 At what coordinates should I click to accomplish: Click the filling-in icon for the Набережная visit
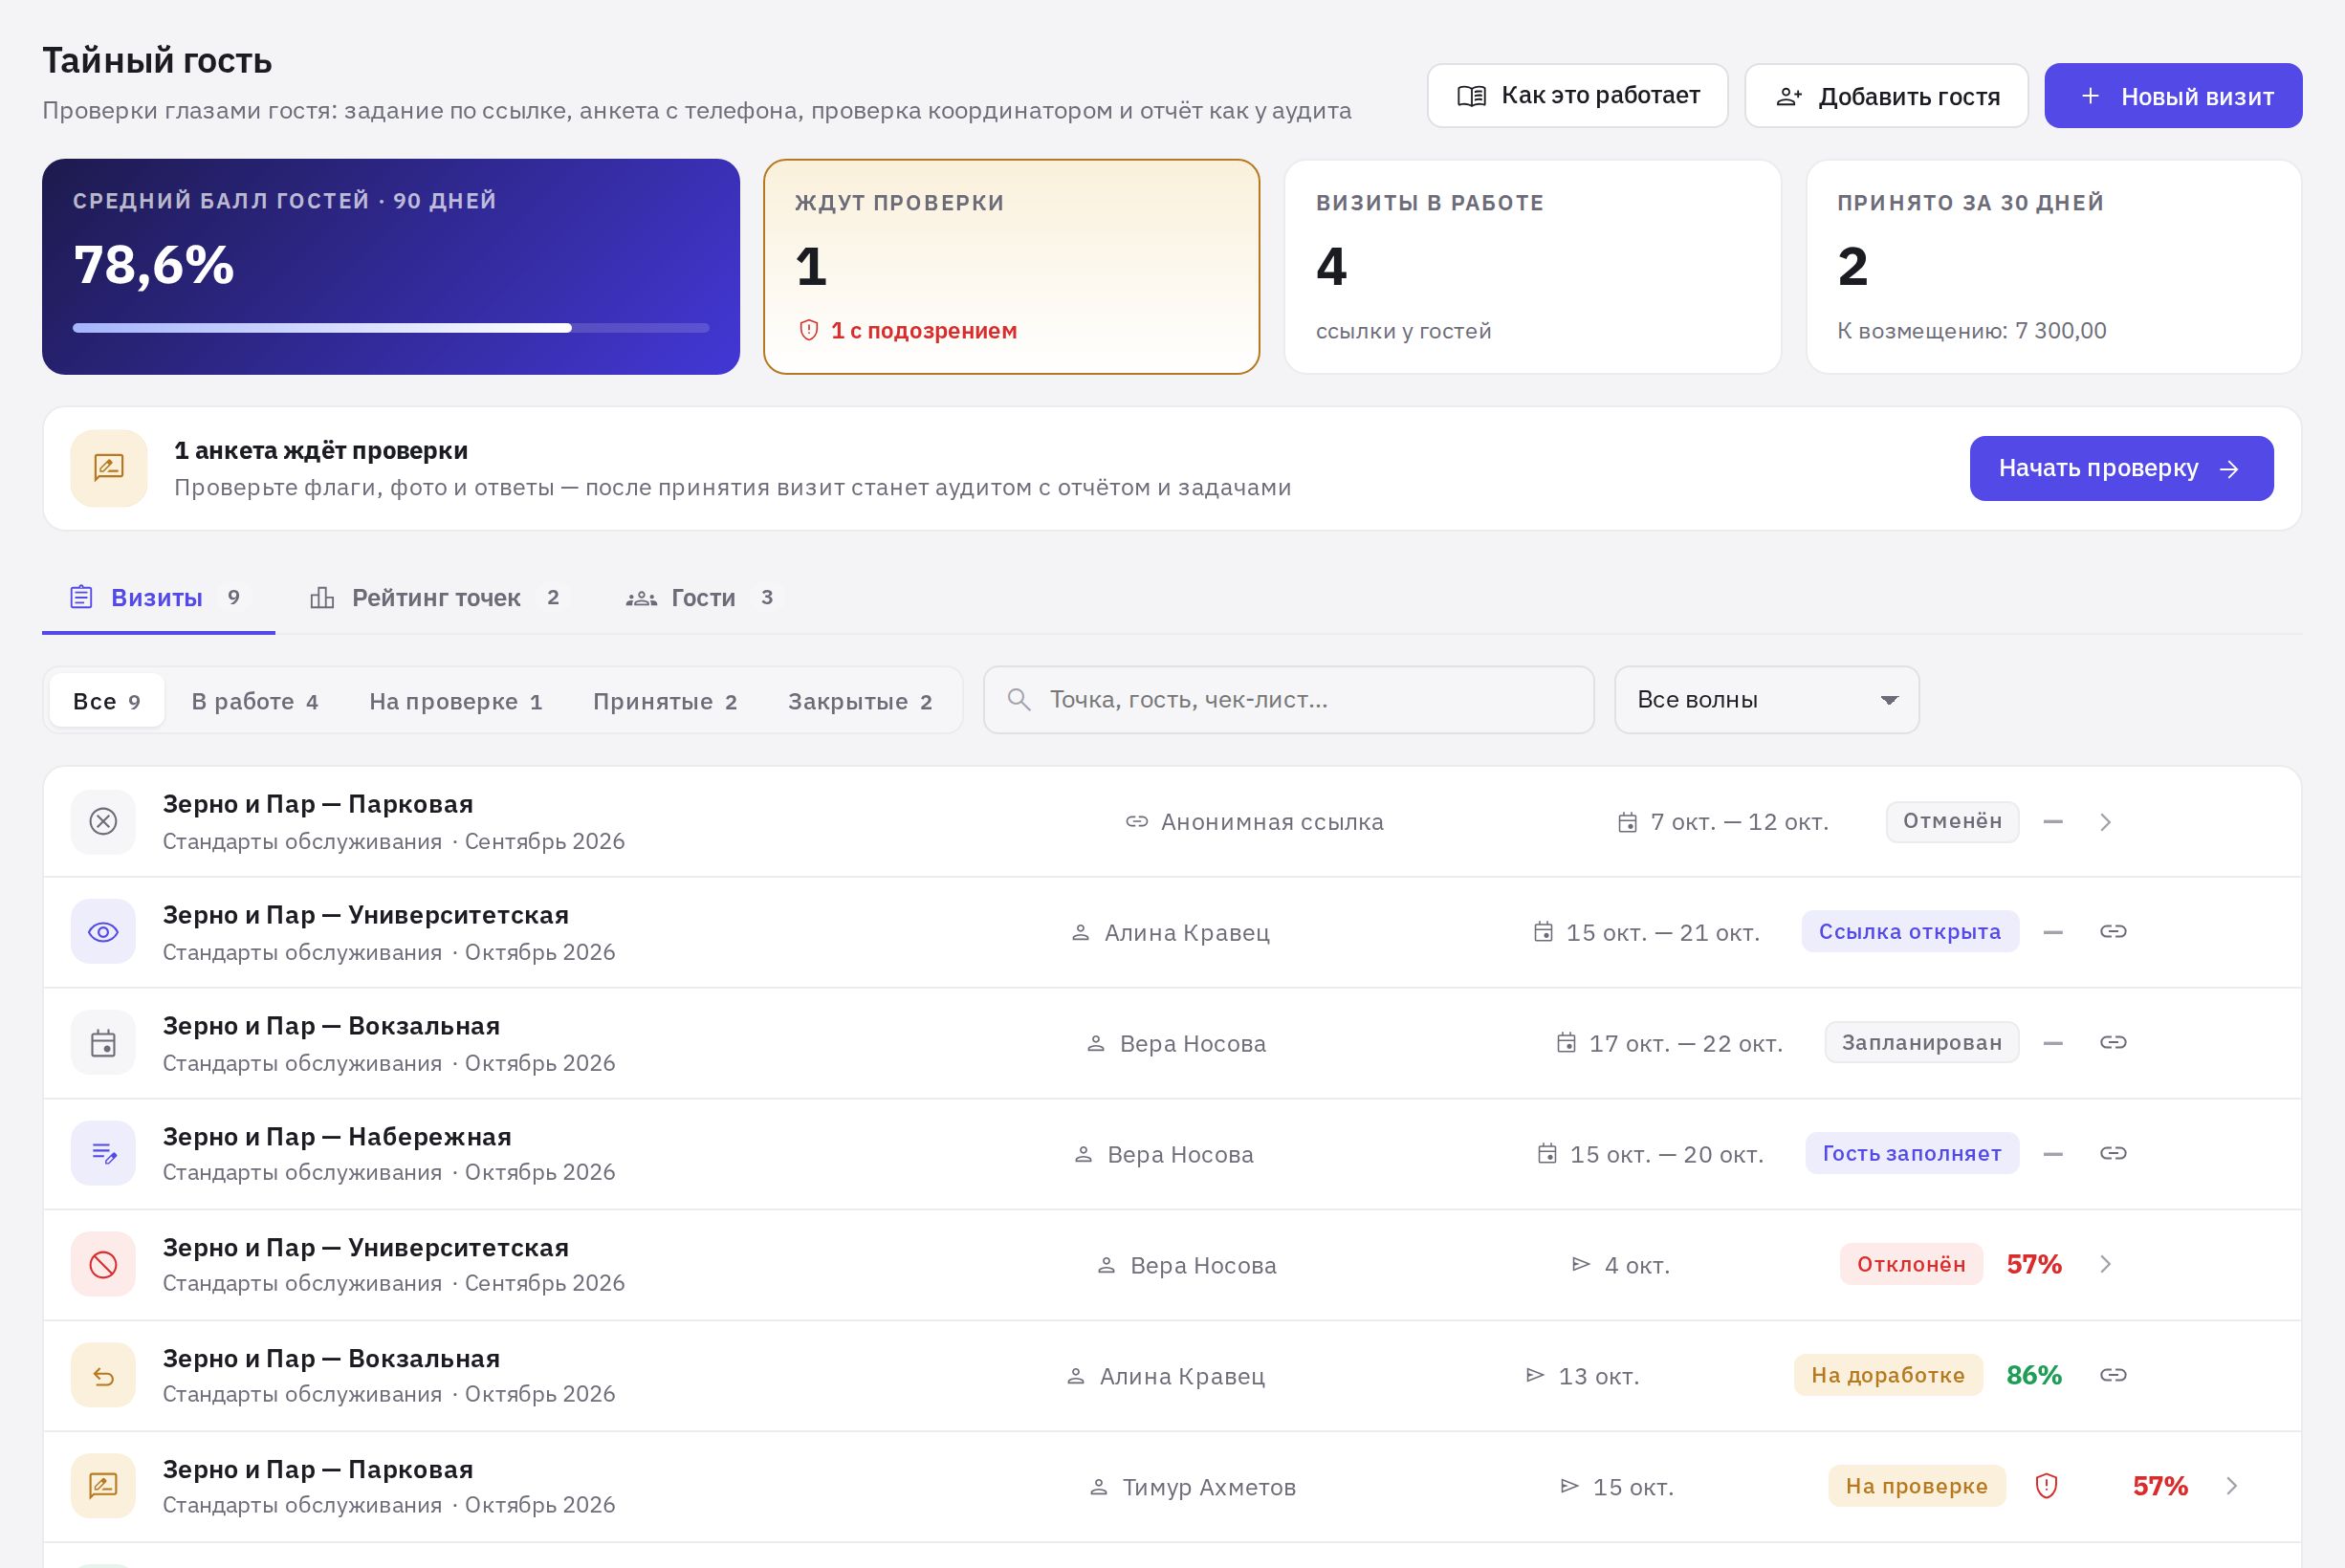(103, 1153)
